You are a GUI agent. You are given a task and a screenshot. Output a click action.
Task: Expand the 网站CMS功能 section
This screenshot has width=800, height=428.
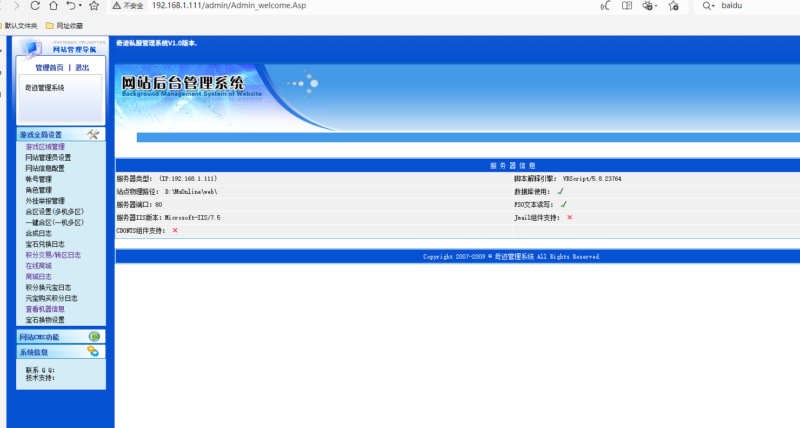coord(61,337)
